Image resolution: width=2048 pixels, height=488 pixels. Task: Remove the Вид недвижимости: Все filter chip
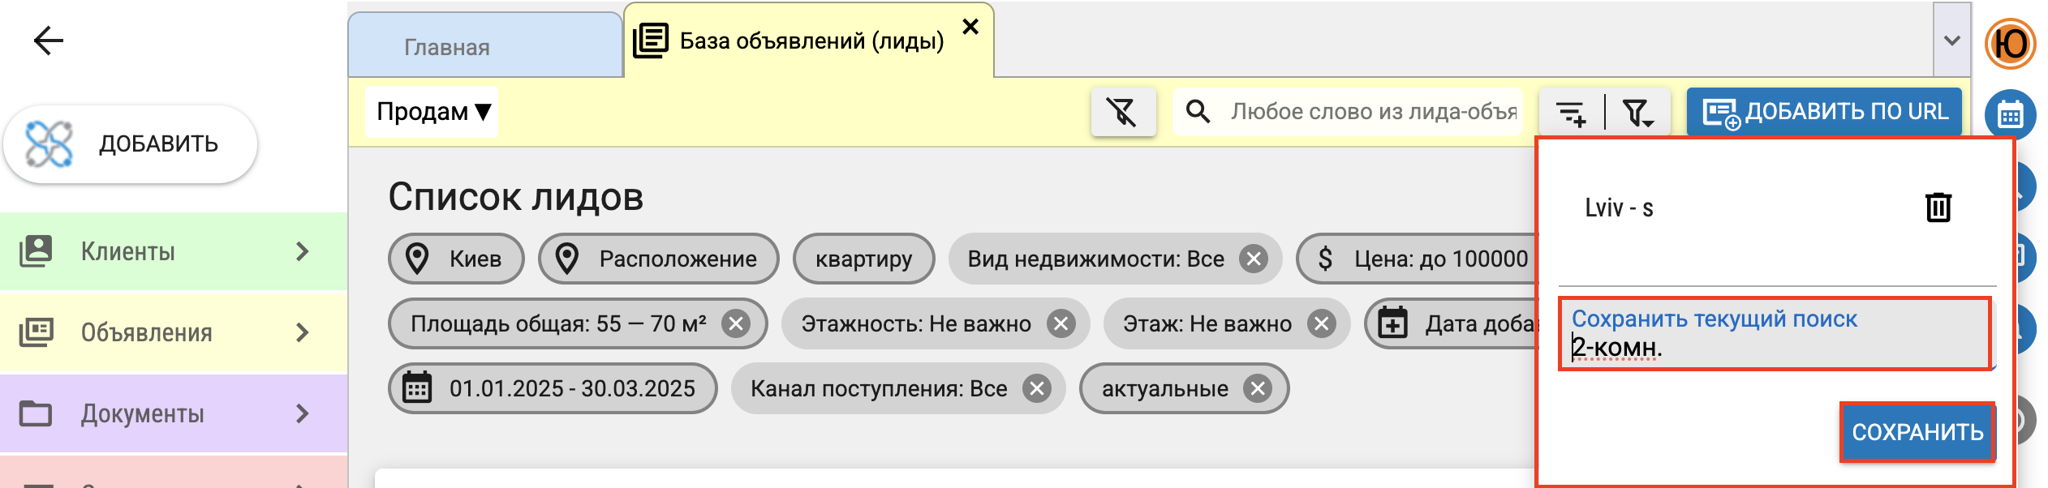point(1252,259)
